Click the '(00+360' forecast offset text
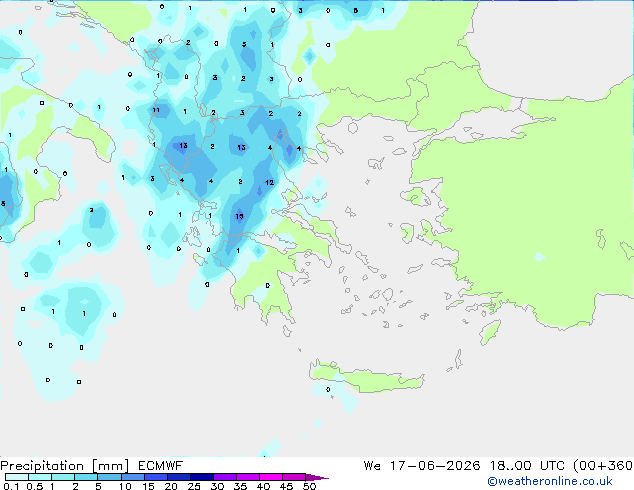 point(603,466)
